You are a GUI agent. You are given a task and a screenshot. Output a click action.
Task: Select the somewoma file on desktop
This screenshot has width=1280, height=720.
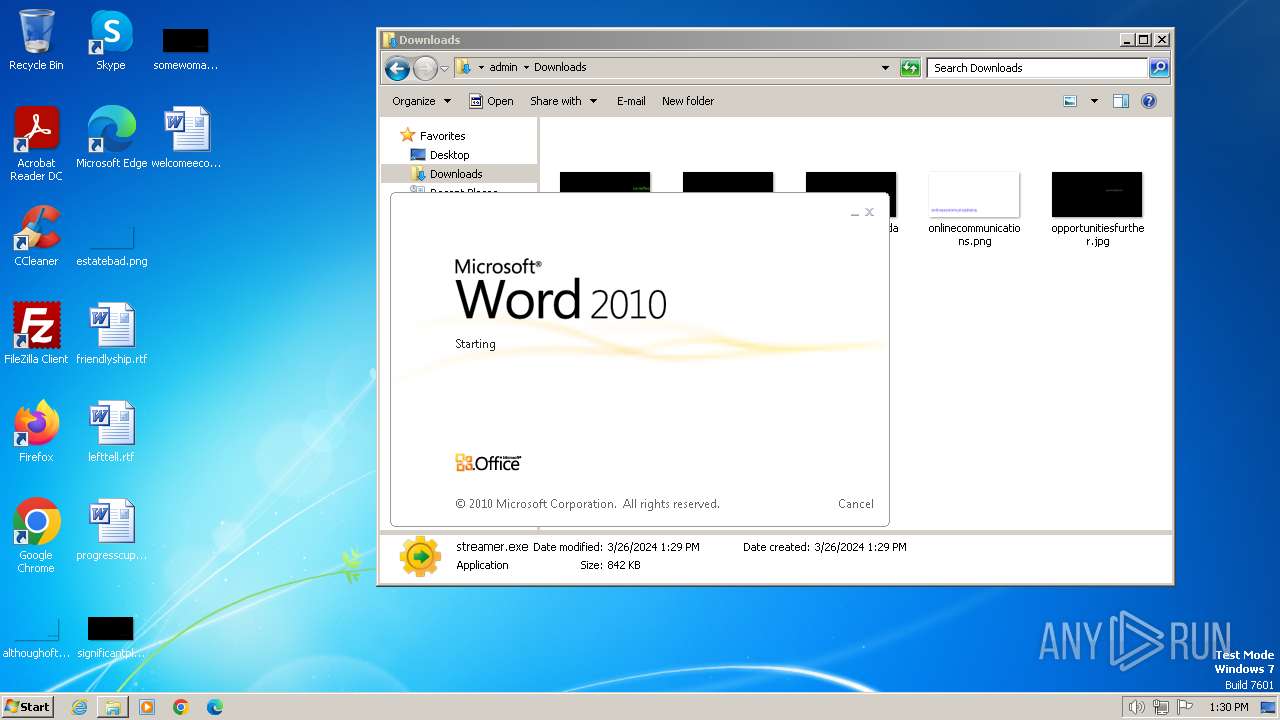(186, 49)
